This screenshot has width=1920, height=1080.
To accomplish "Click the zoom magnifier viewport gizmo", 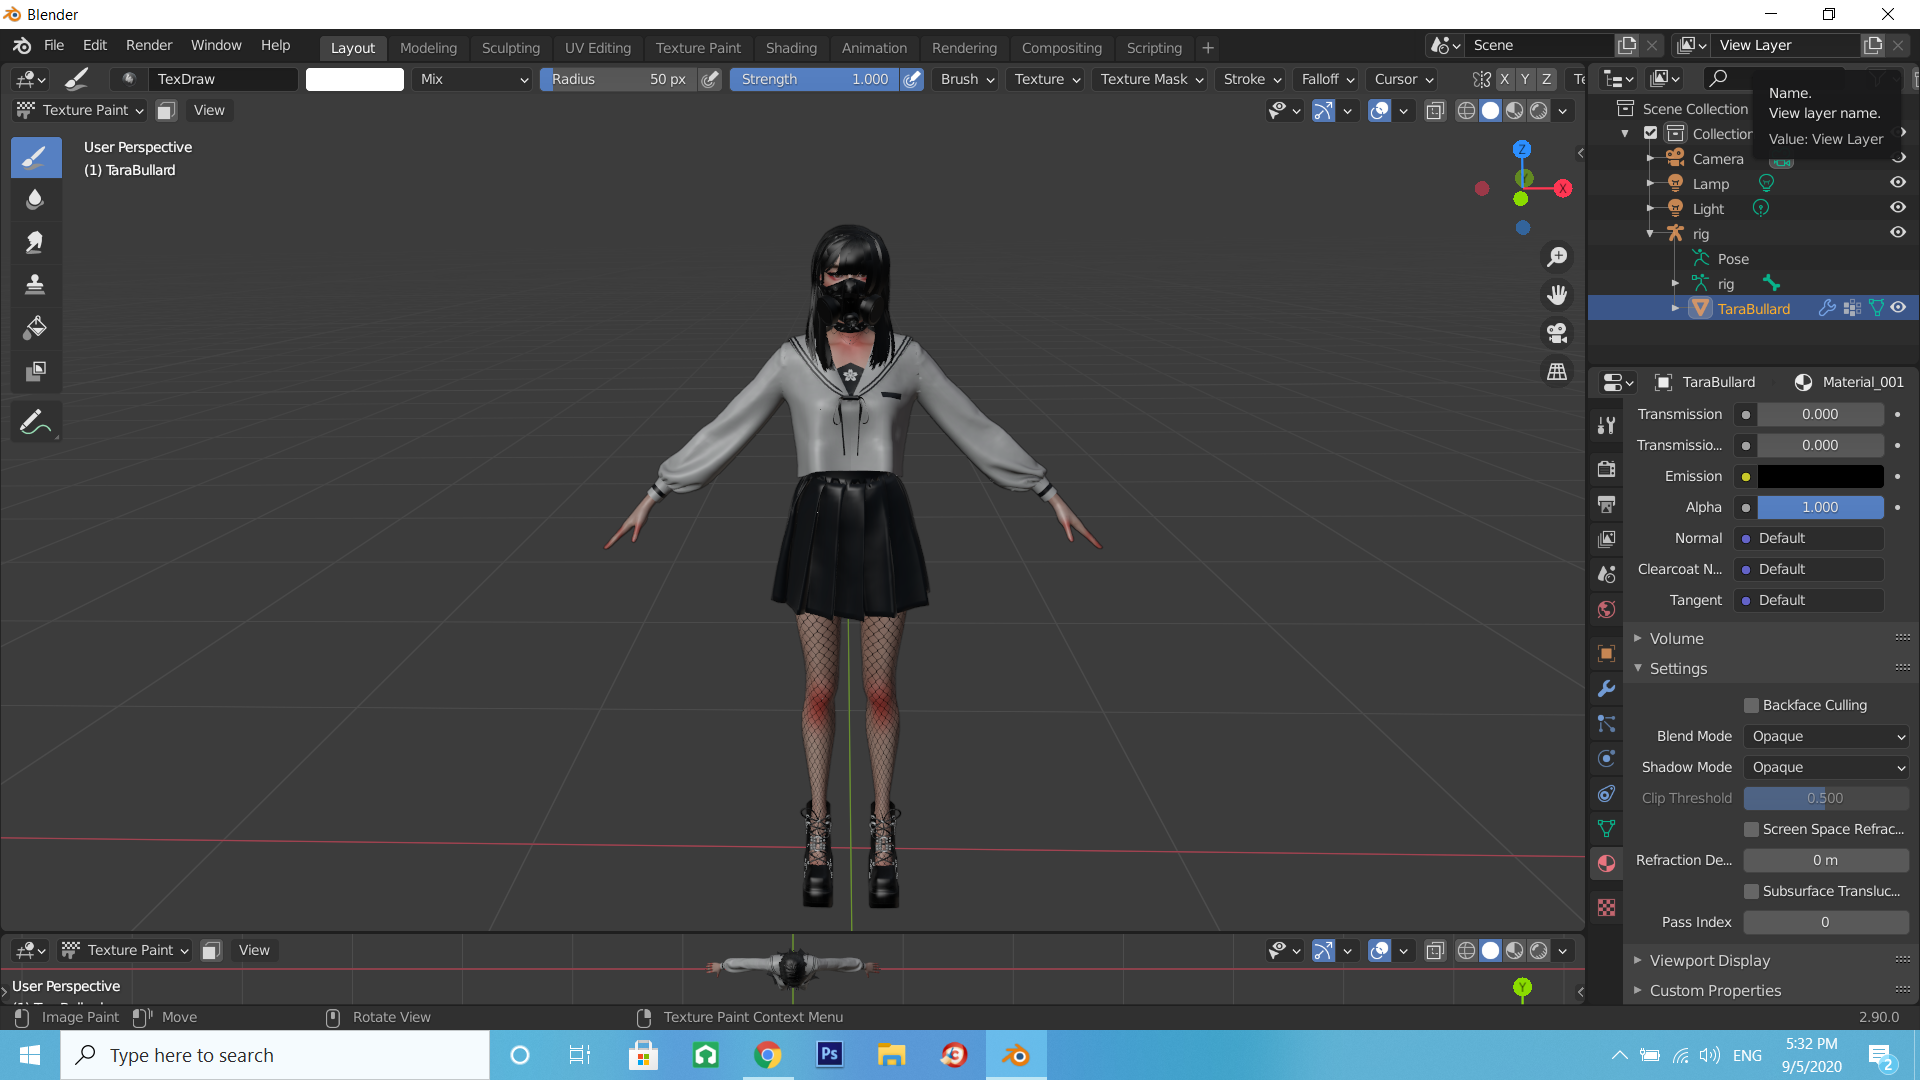I will point(1557,257).
